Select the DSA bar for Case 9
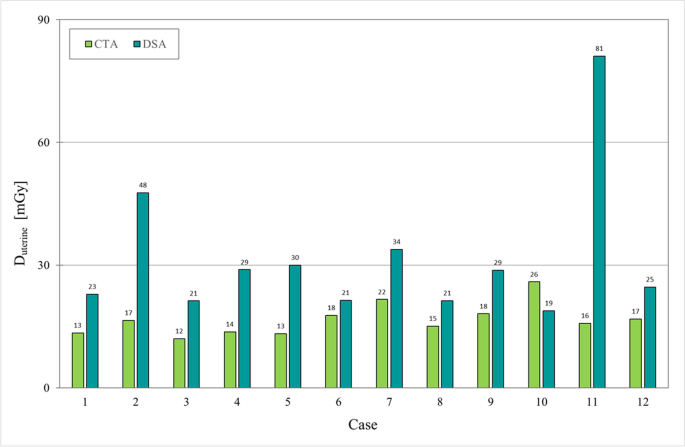Screen dimensions: 685x447 pyautogui.click(x=498, y=329)
